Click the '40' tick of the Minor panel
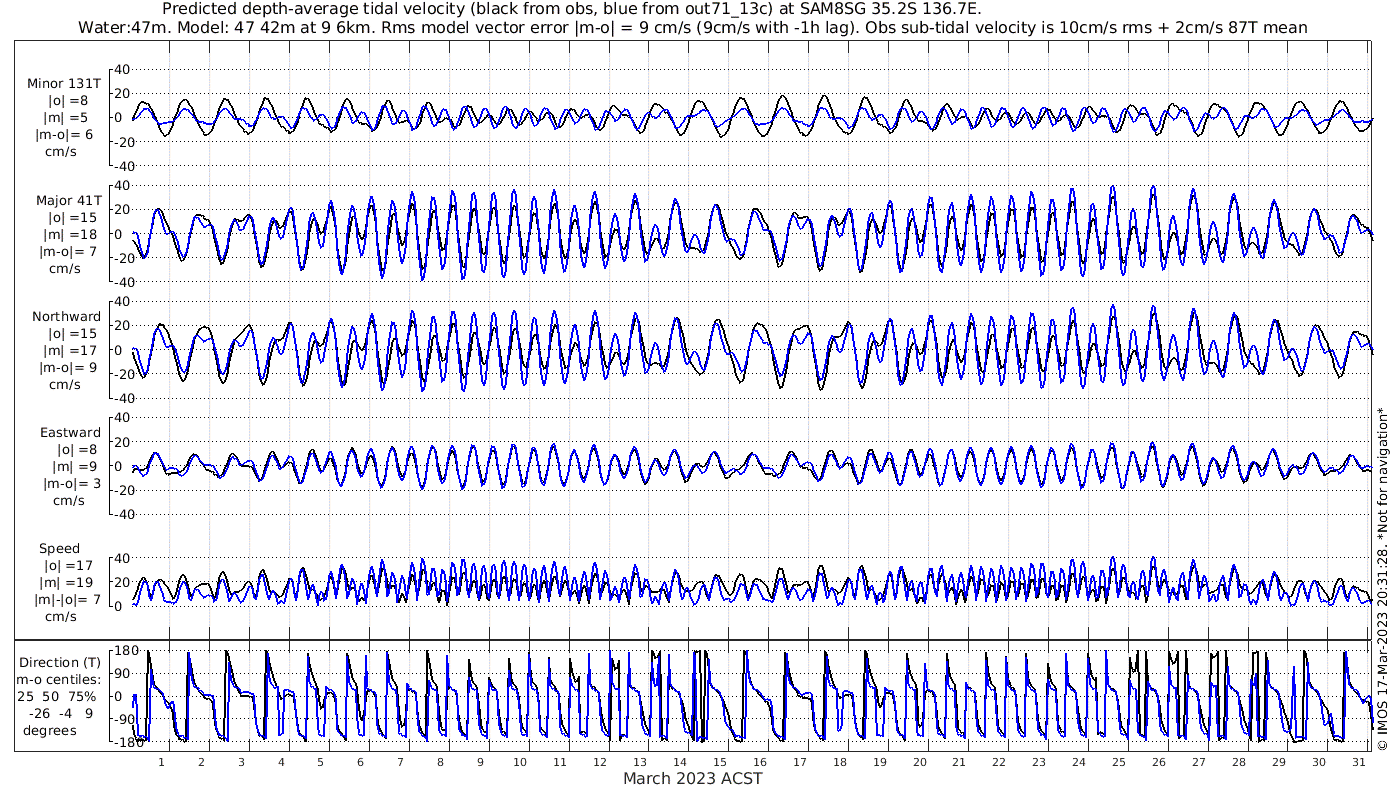This screenshot has height=800, width=1400. pos(123,69)
